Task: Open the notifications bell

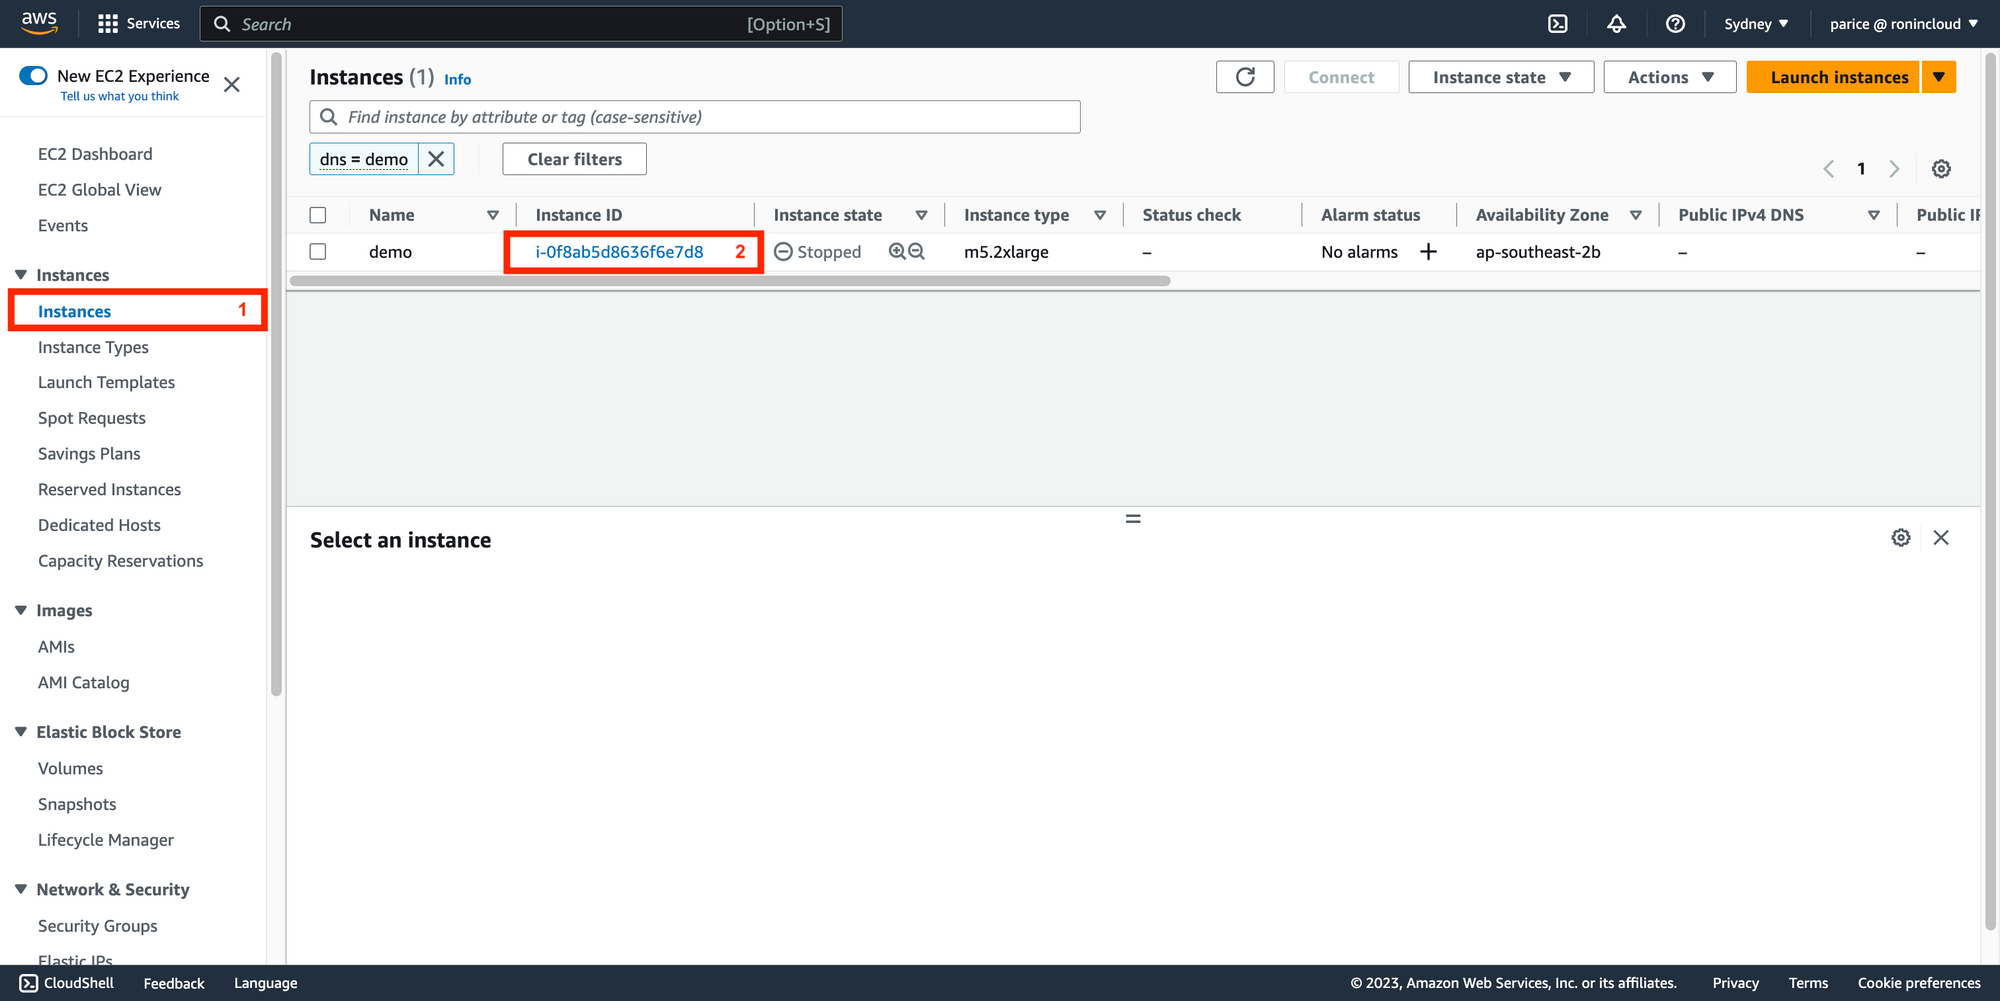Action: click(x=1616, y=24)
